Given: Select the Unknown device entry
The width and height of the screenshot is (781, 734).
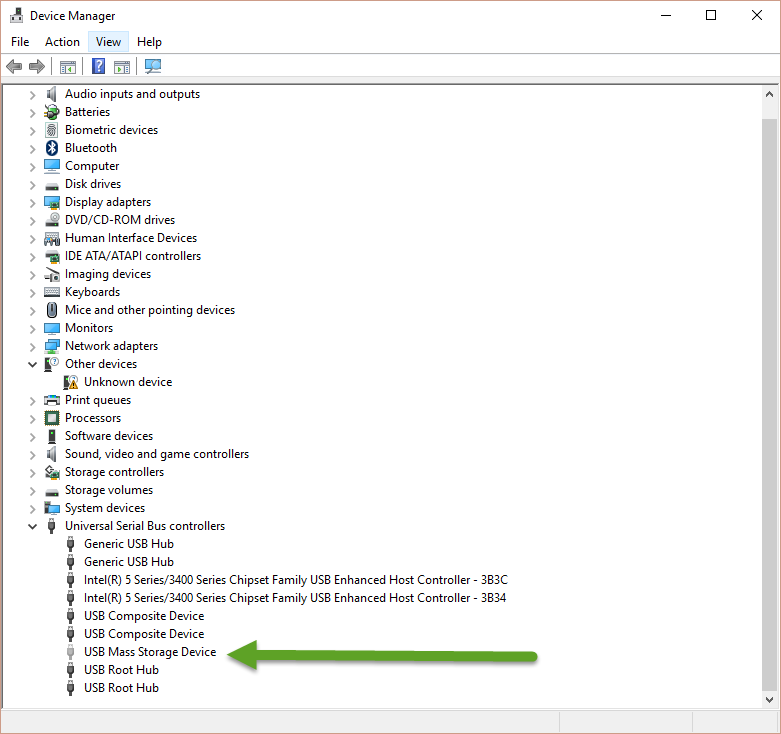Looking at the screenshot, I should pyautogui.click(x=128, y=382).
